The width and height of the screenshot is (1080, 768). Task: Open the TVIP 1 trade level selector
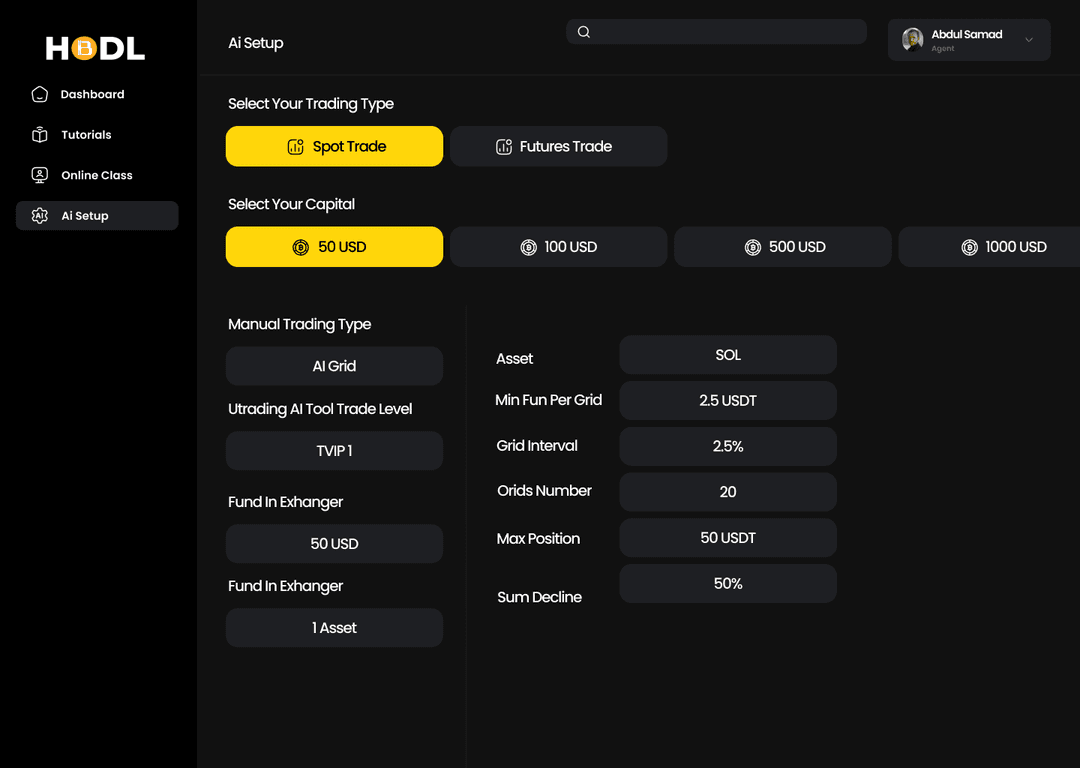[334, 450]
